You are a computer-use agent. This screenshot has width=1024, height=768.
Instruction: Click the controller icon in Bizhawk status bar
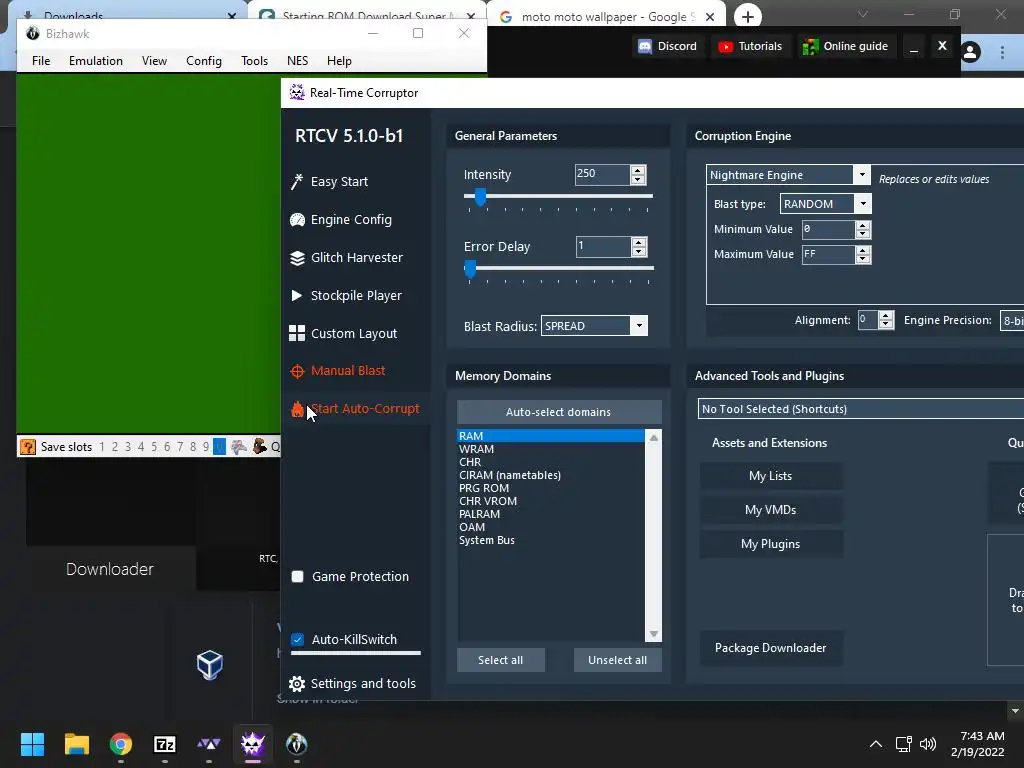click(239, 447)
